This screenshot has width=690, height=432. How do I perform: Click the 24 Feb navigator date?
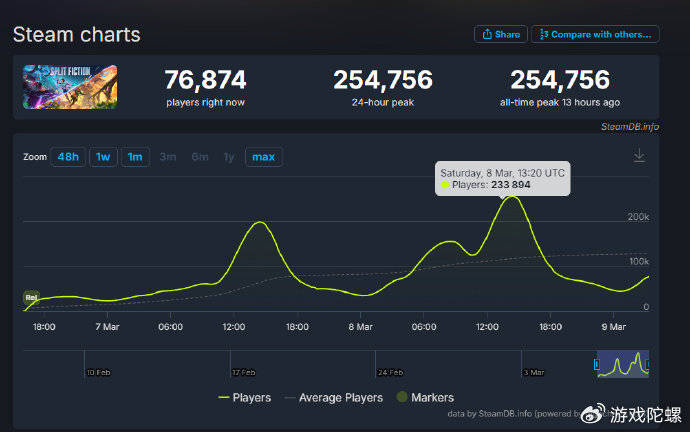pos(390,373)
